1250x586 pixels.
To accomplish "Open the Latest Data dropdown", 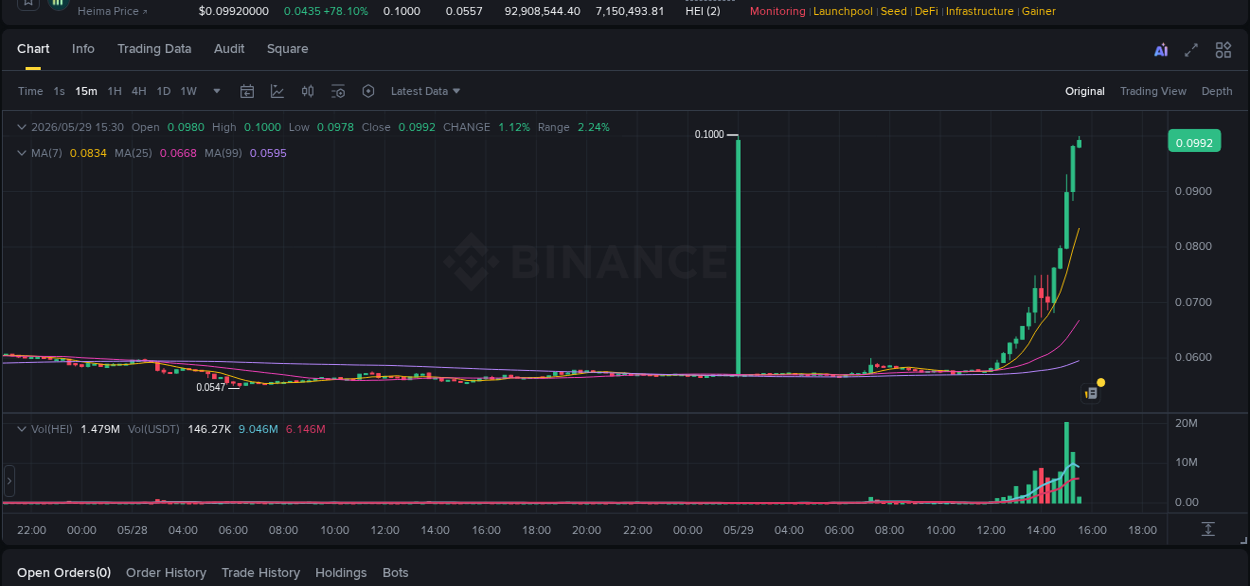I will pos(425,91).
